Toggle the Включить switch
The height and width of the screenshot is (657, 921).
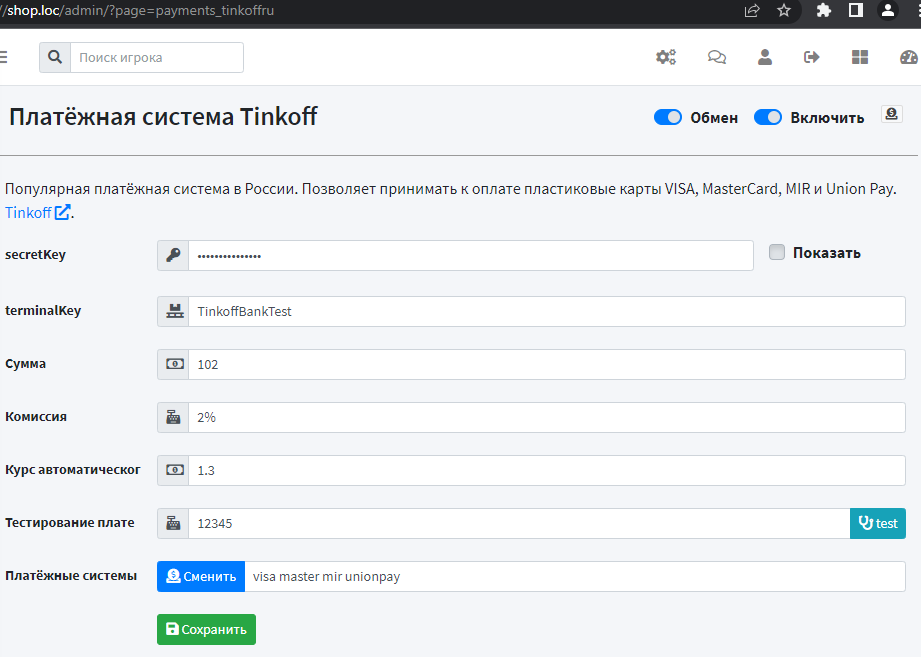coord(768,117)
